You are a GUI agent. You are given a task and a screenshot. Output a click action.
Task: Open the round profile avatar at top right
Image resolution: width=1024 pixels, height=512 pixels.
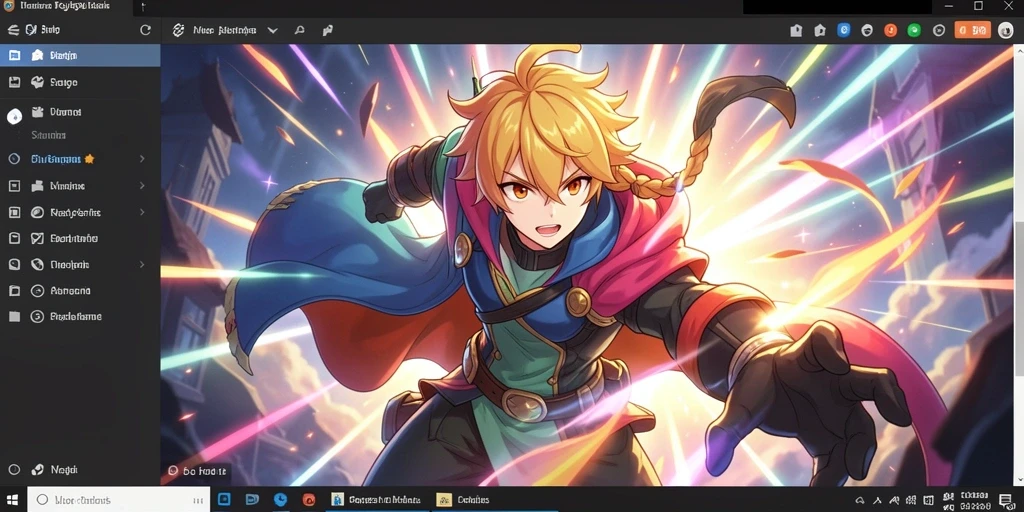coord(1006,30)
